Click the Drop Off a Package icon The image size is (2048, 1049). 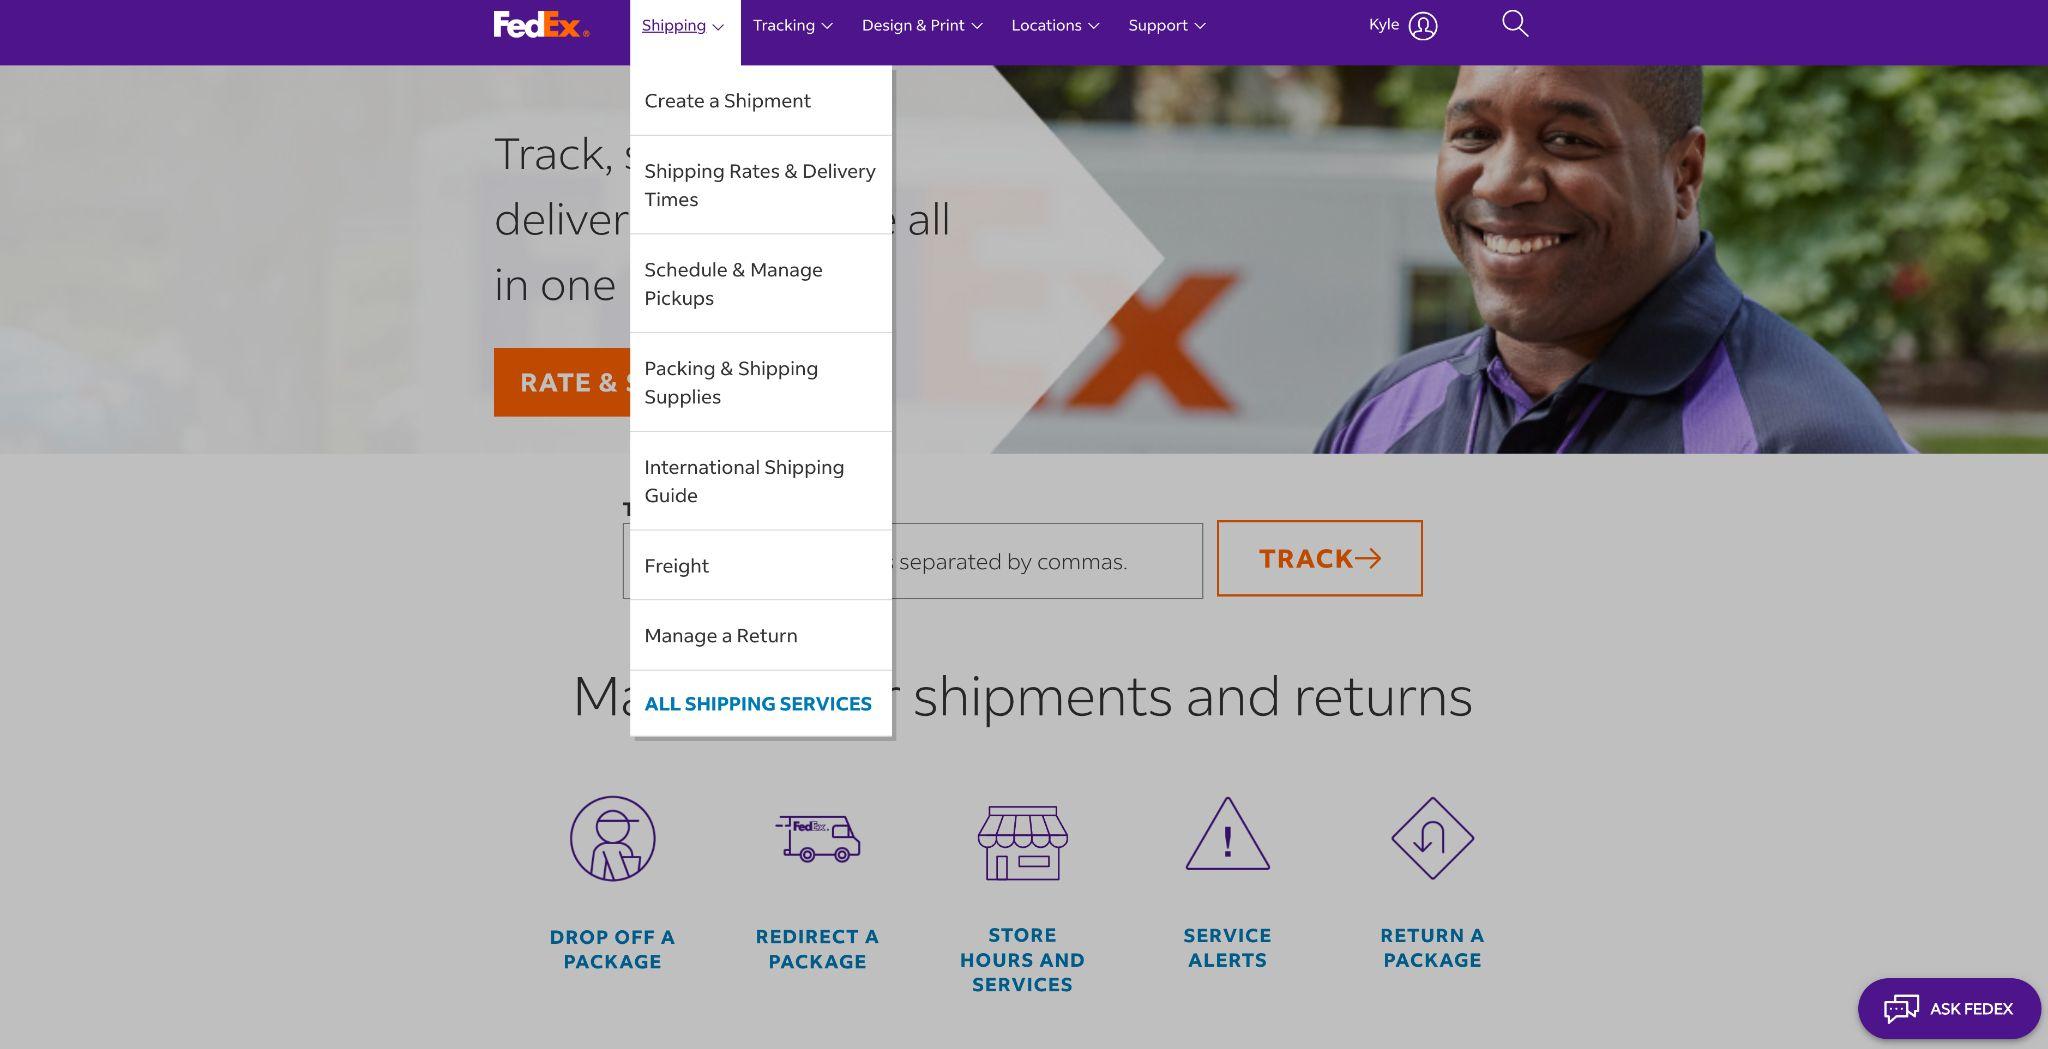point(612,838)
